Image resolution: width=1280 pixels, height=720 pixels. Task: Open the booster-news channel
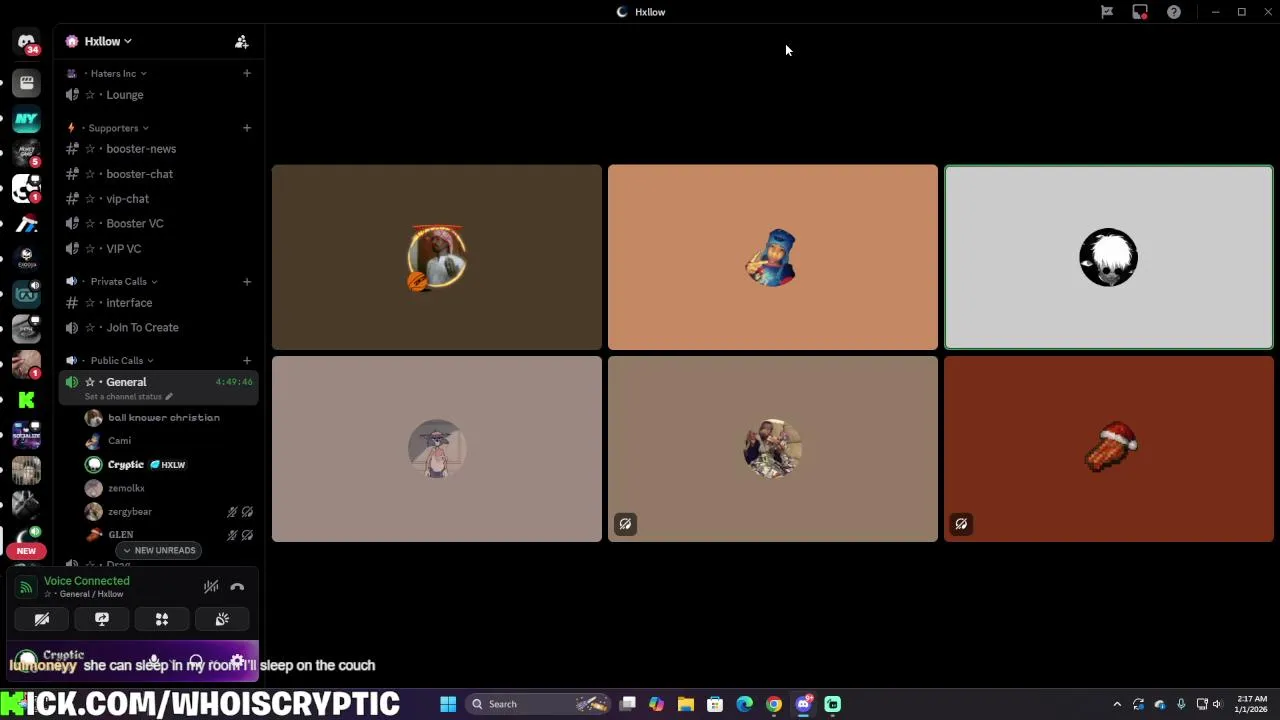coord(159,149)
